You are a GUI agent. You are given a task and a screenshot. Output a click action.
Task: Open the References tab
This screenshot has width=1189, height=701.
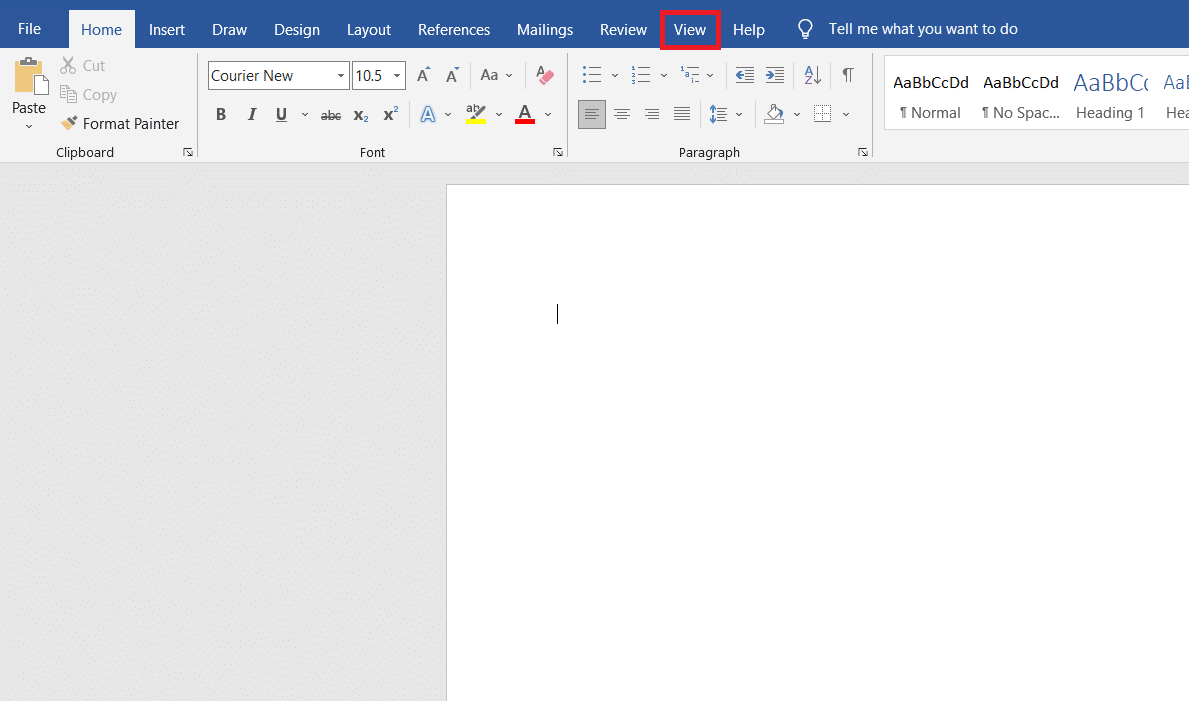pyautogui.click(x=453, y=30)
